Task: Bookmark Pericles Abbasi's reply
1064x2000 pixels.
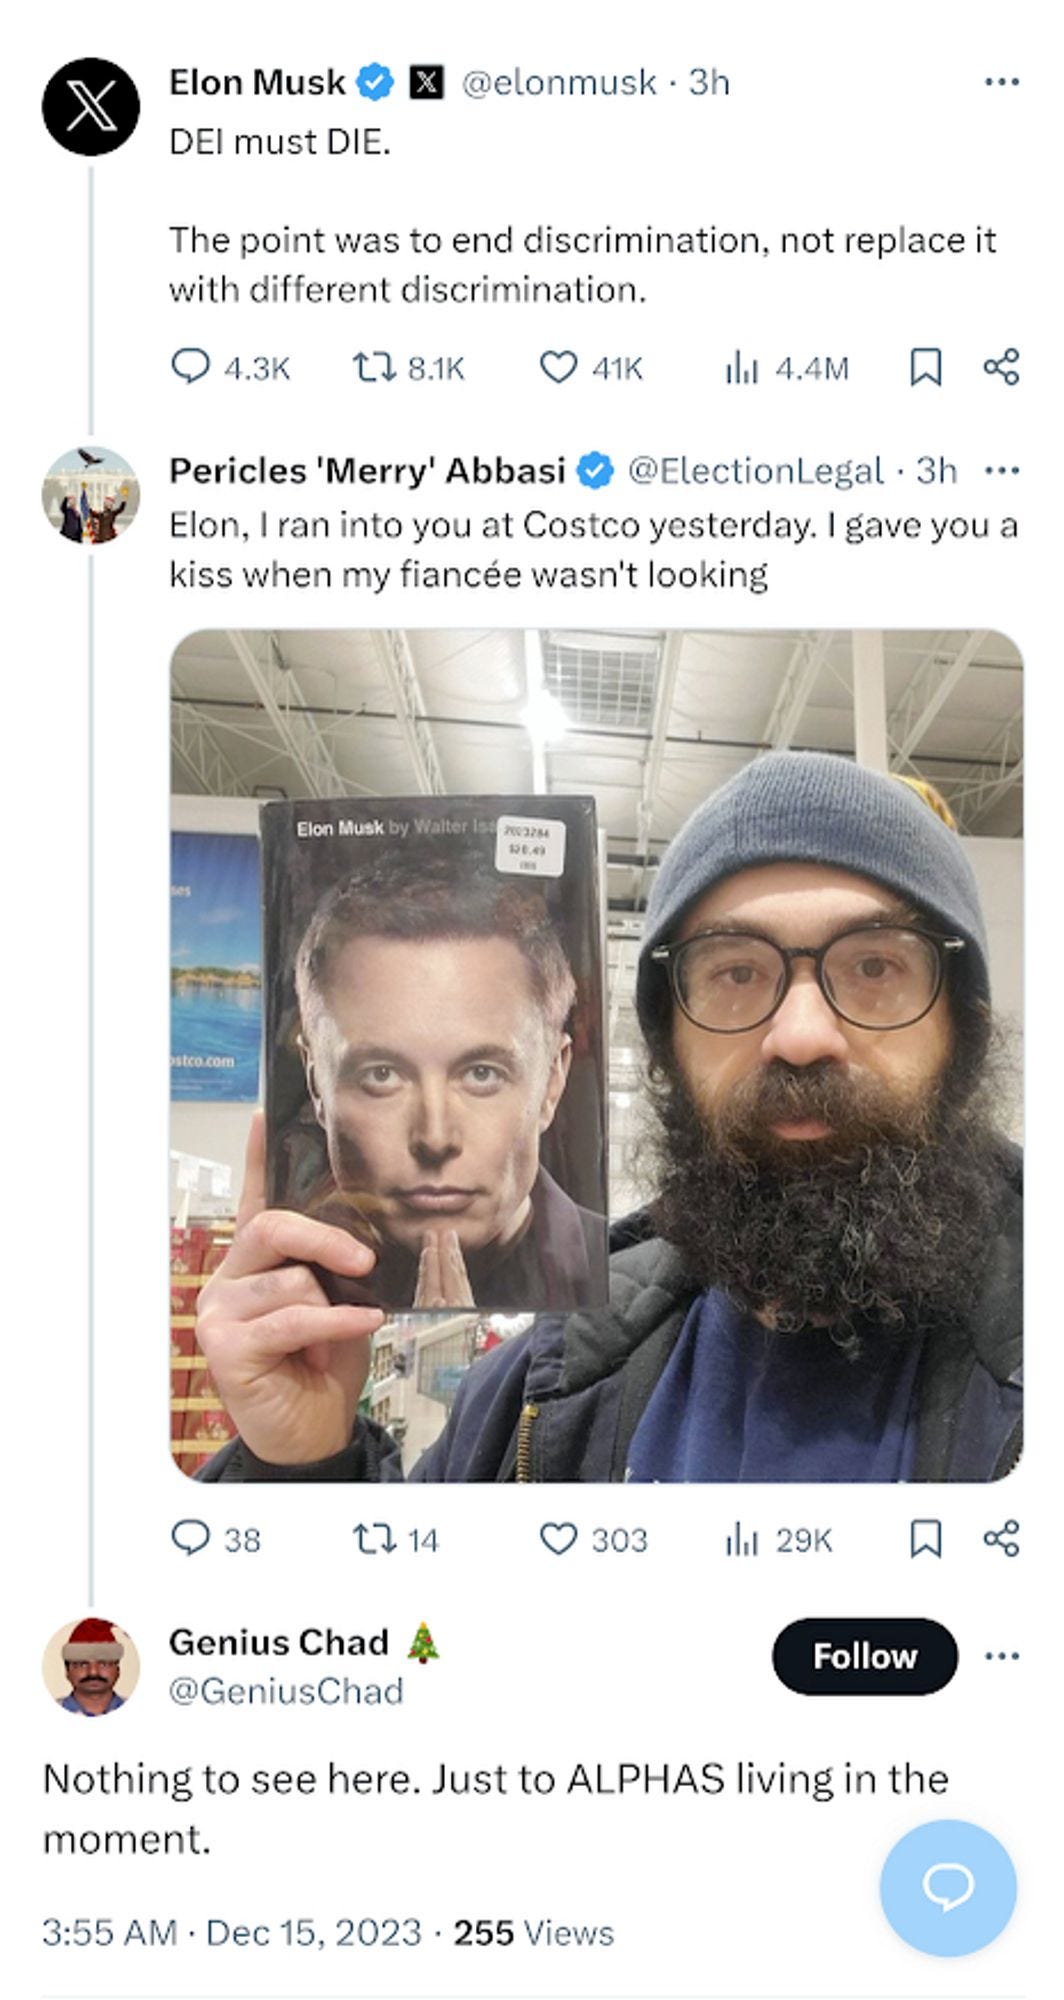Action: tap(925, 1538)
